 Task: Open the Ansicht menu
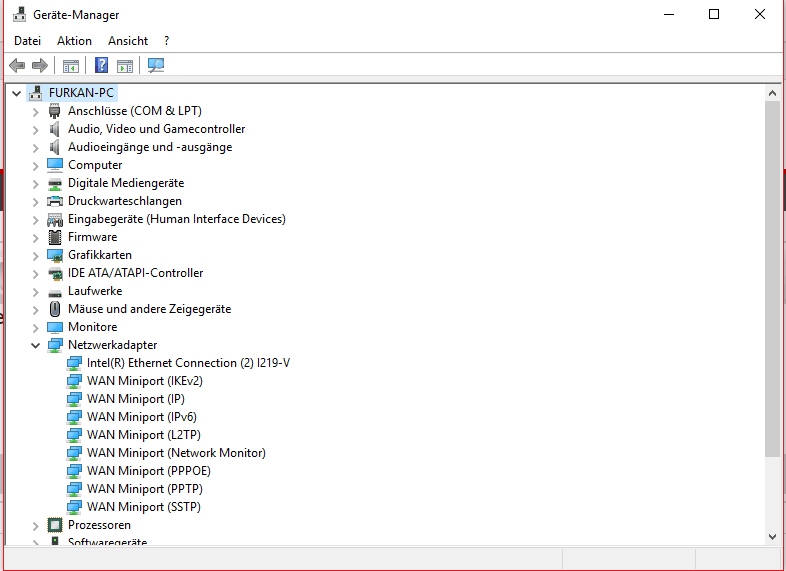tap(128, 41)
